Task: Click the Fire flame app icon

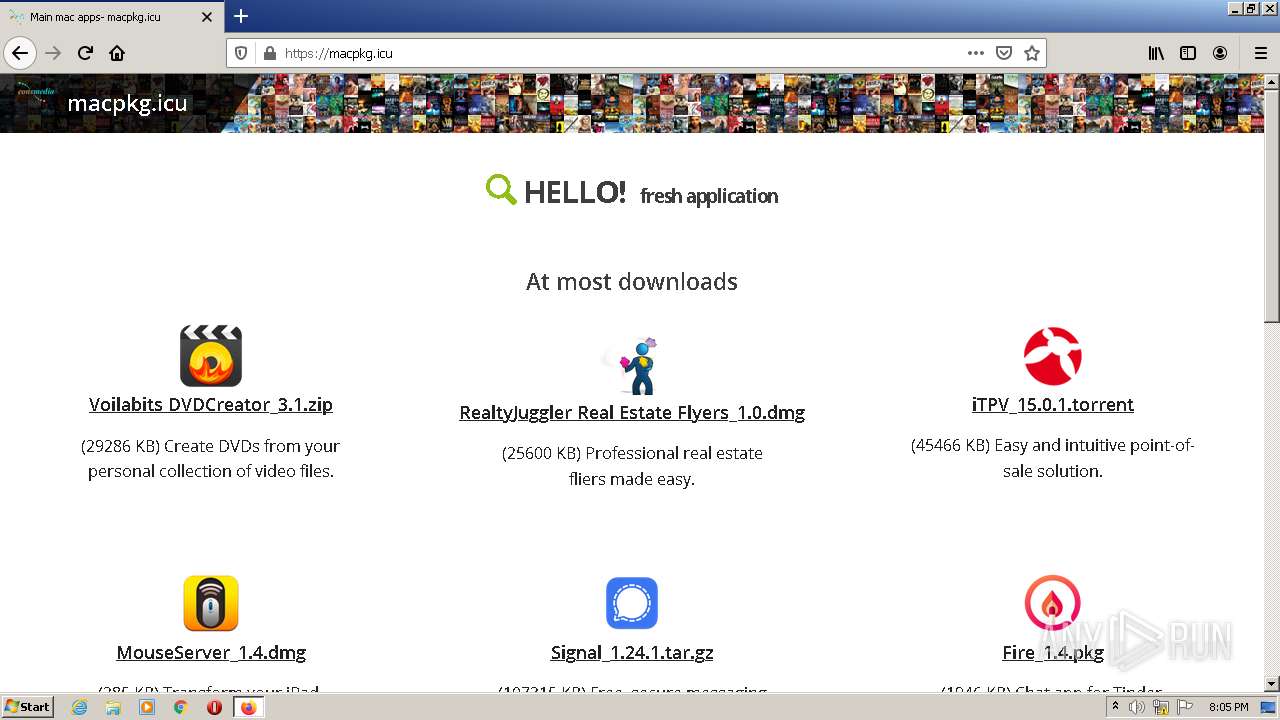Action: coord(1052,603)
